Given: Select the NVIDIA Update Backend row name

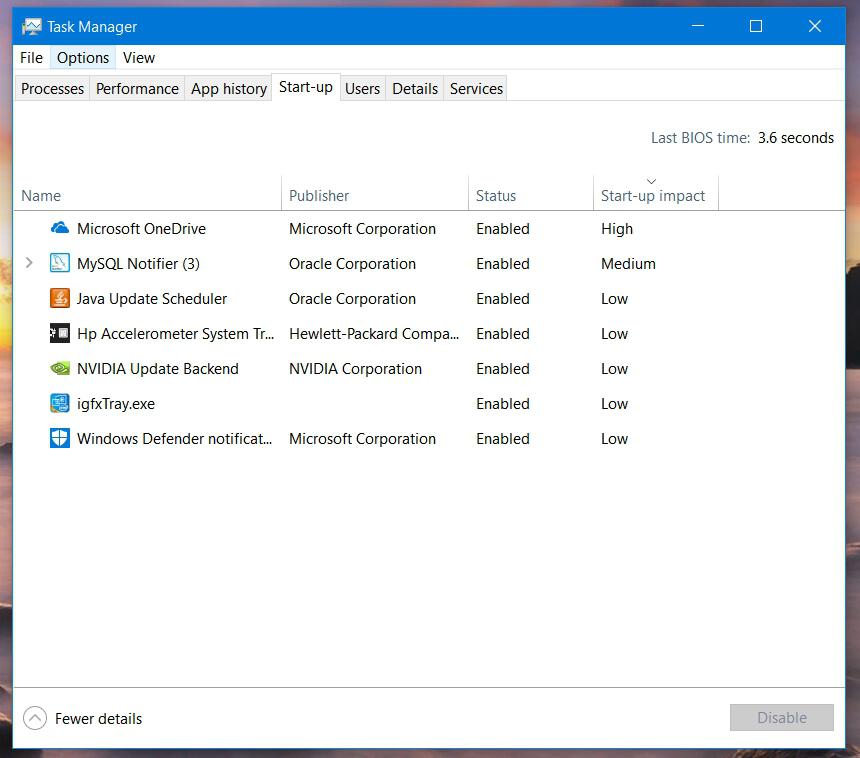Looking at the screenshot, I should pos(158,369).
